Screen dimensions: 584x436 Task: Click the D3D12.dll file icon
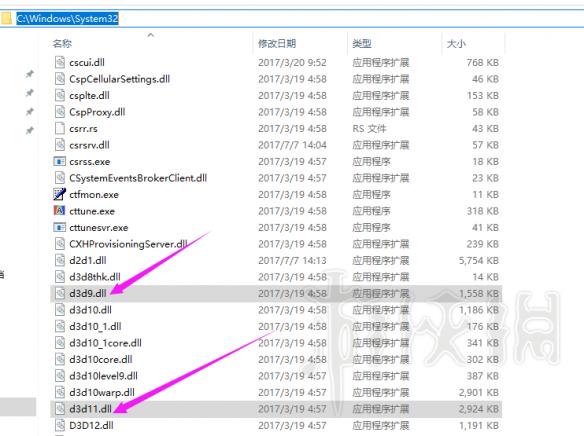tap(60, 425)
